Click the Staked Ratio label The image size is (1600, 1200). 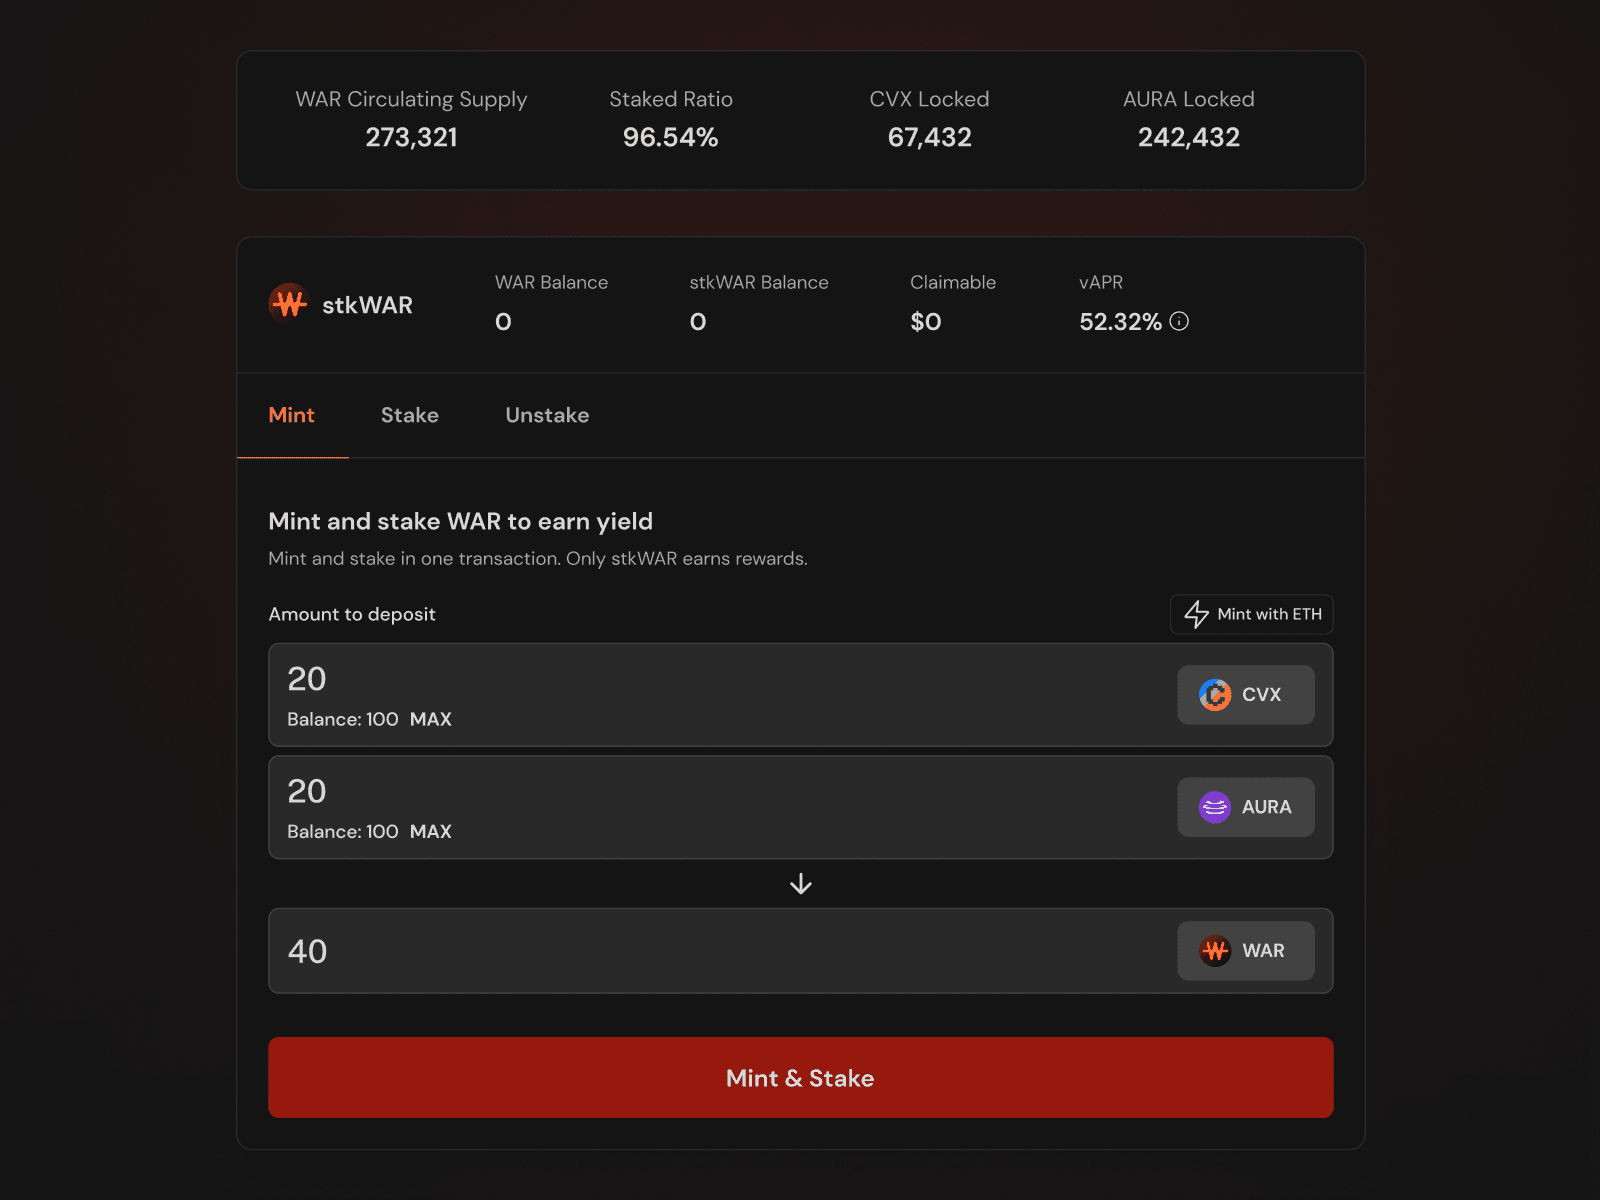pyautogui.click(x=671, y=99)
